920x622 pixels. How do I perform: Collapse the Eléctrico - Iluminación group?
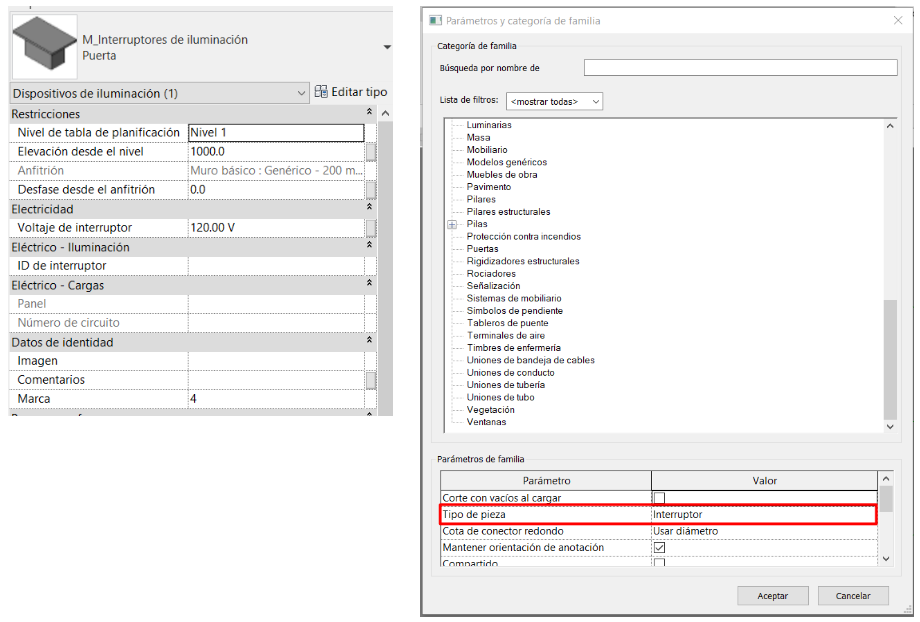369,245
